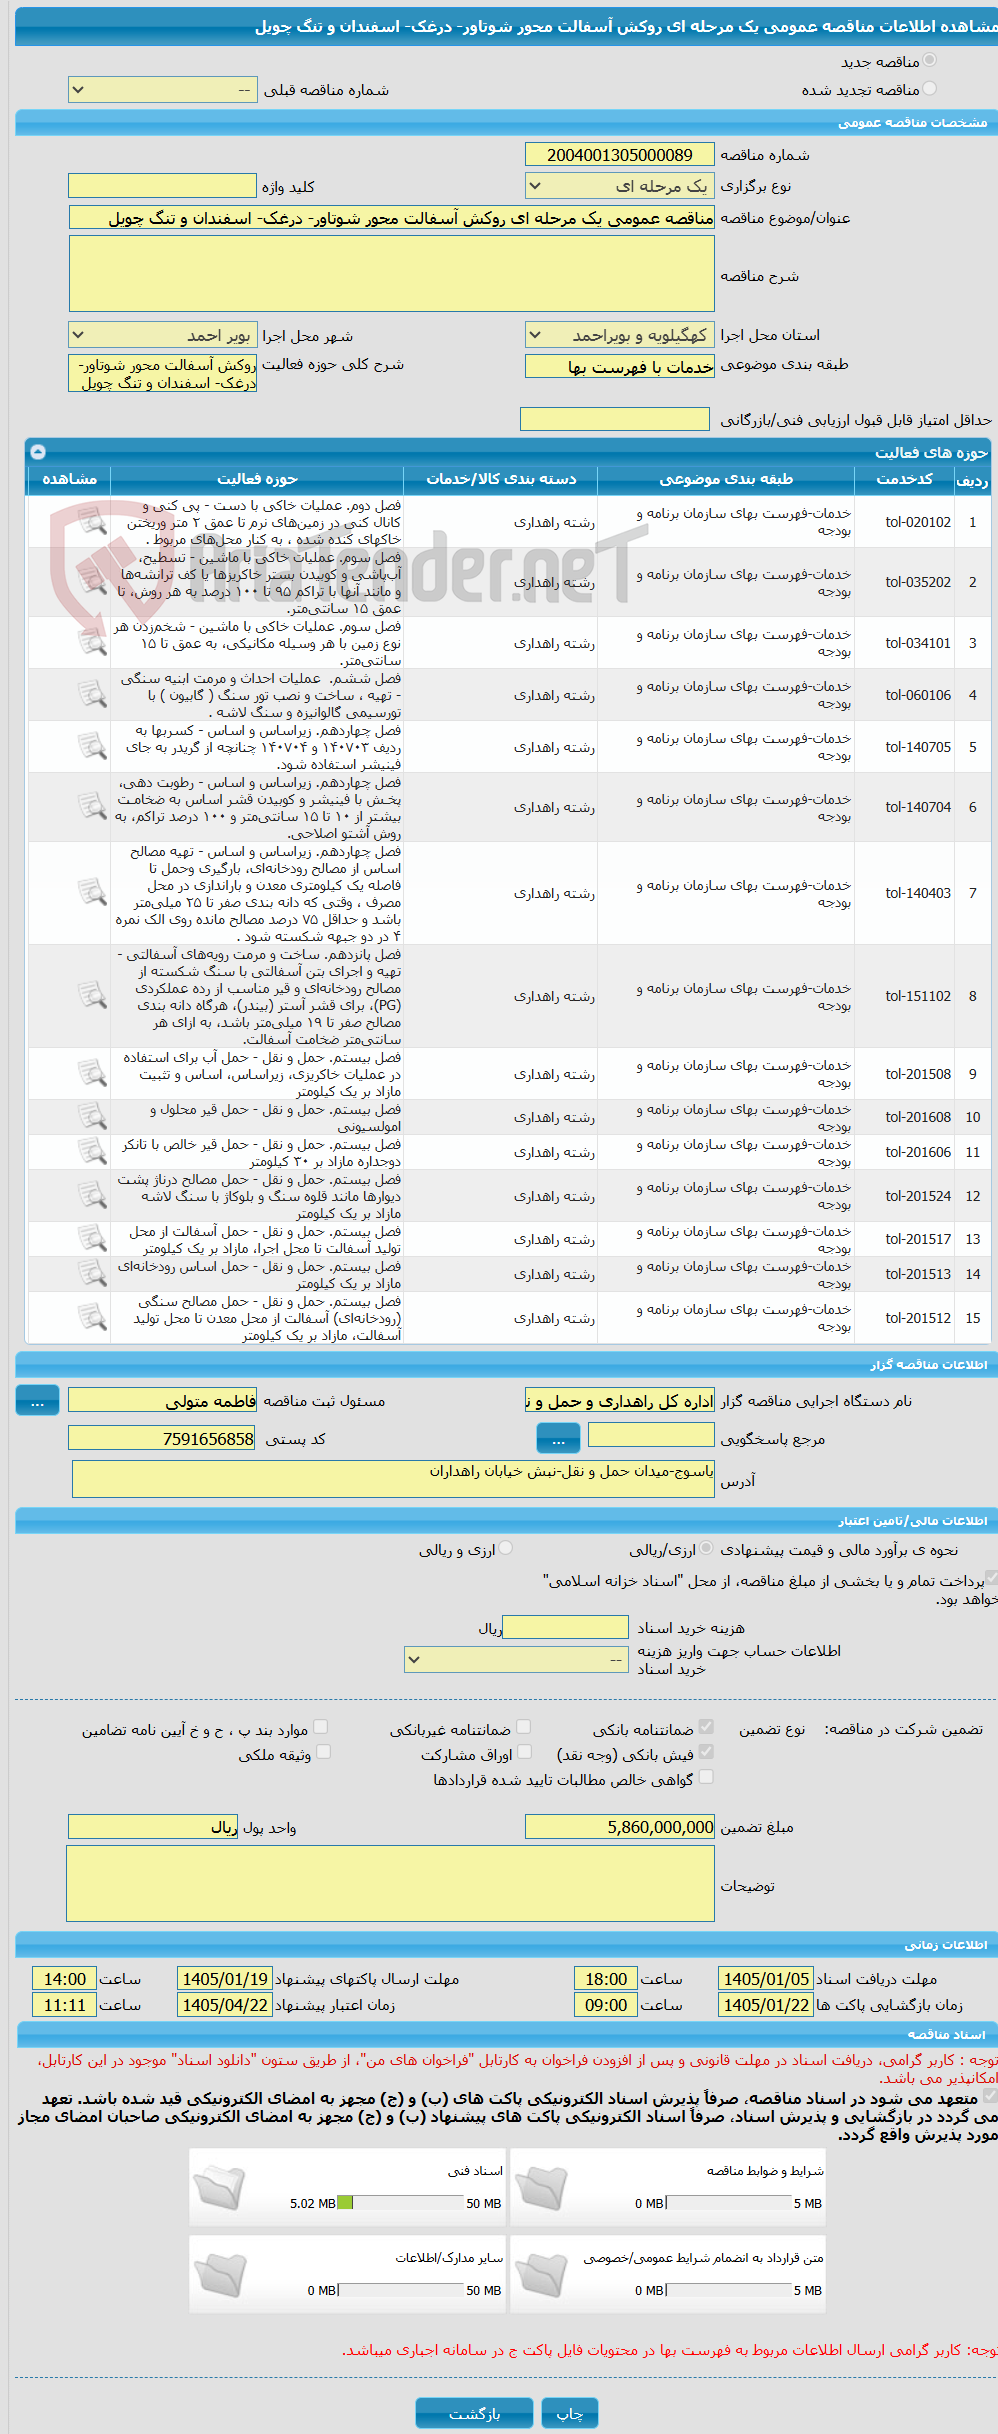Click the چاپ print button
998x2434 pixels.
570,2413
